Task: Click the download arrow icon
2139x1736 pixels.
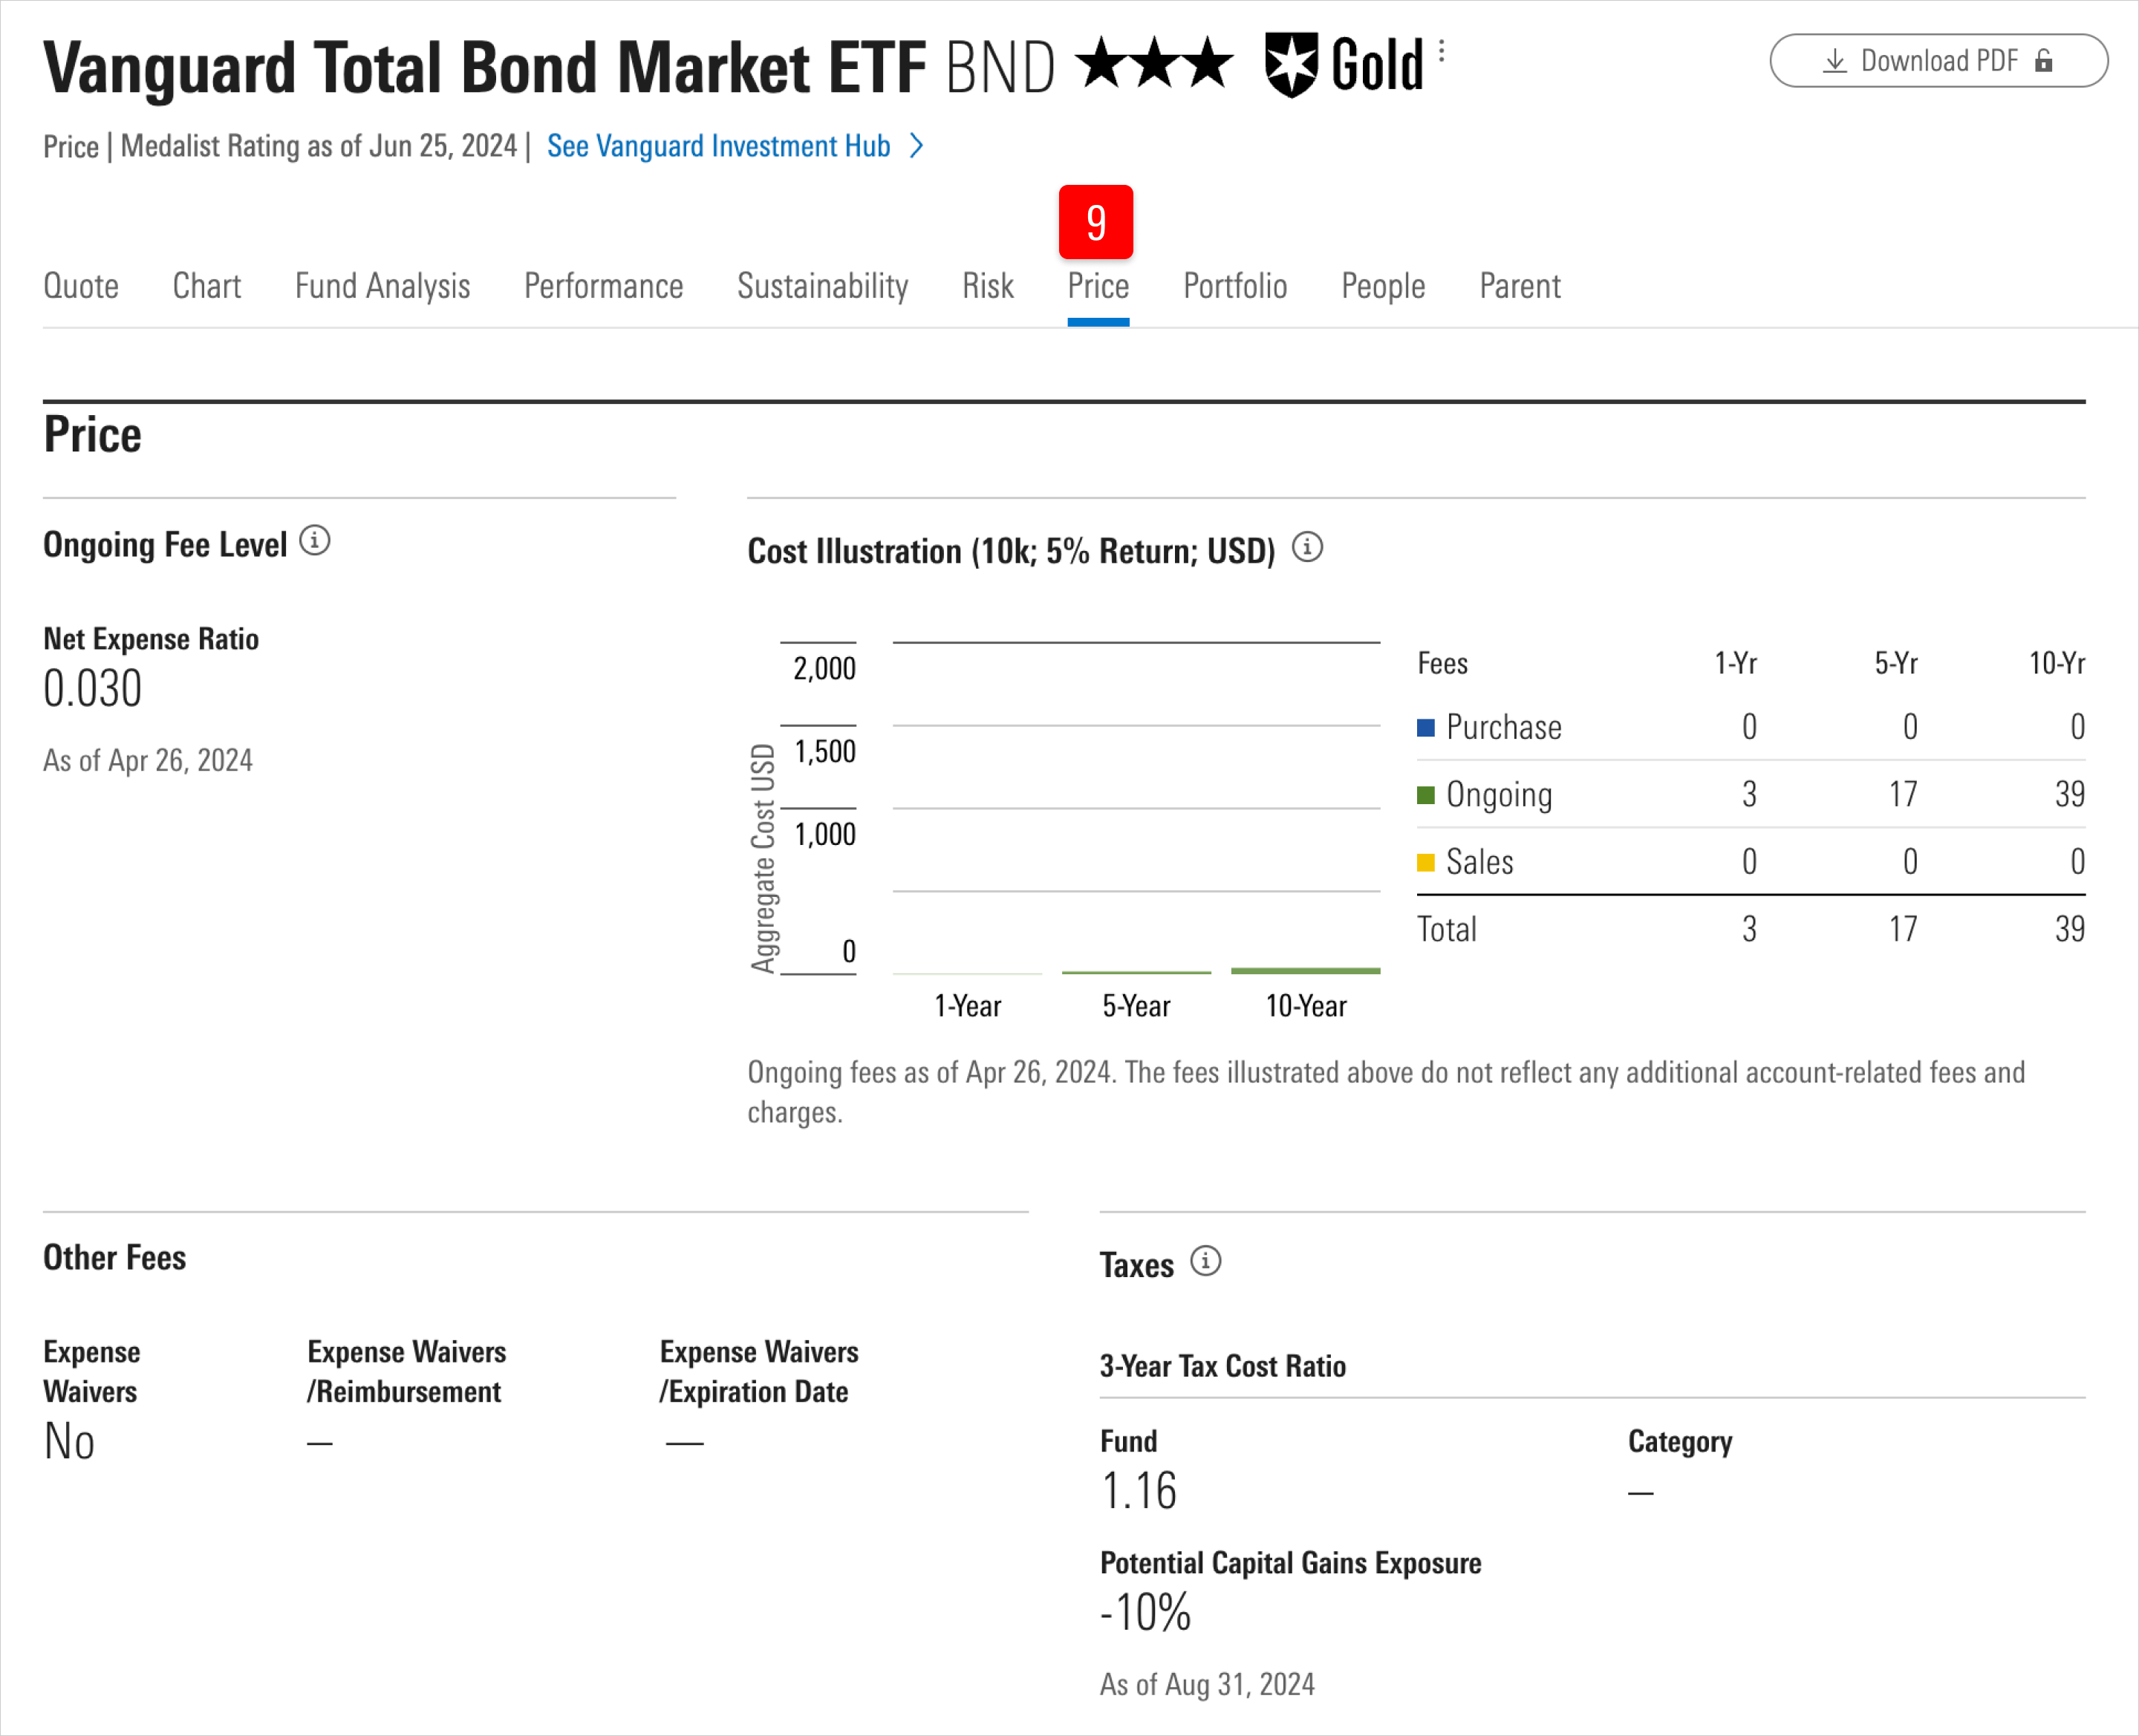Action: (x=1835, y=61)
